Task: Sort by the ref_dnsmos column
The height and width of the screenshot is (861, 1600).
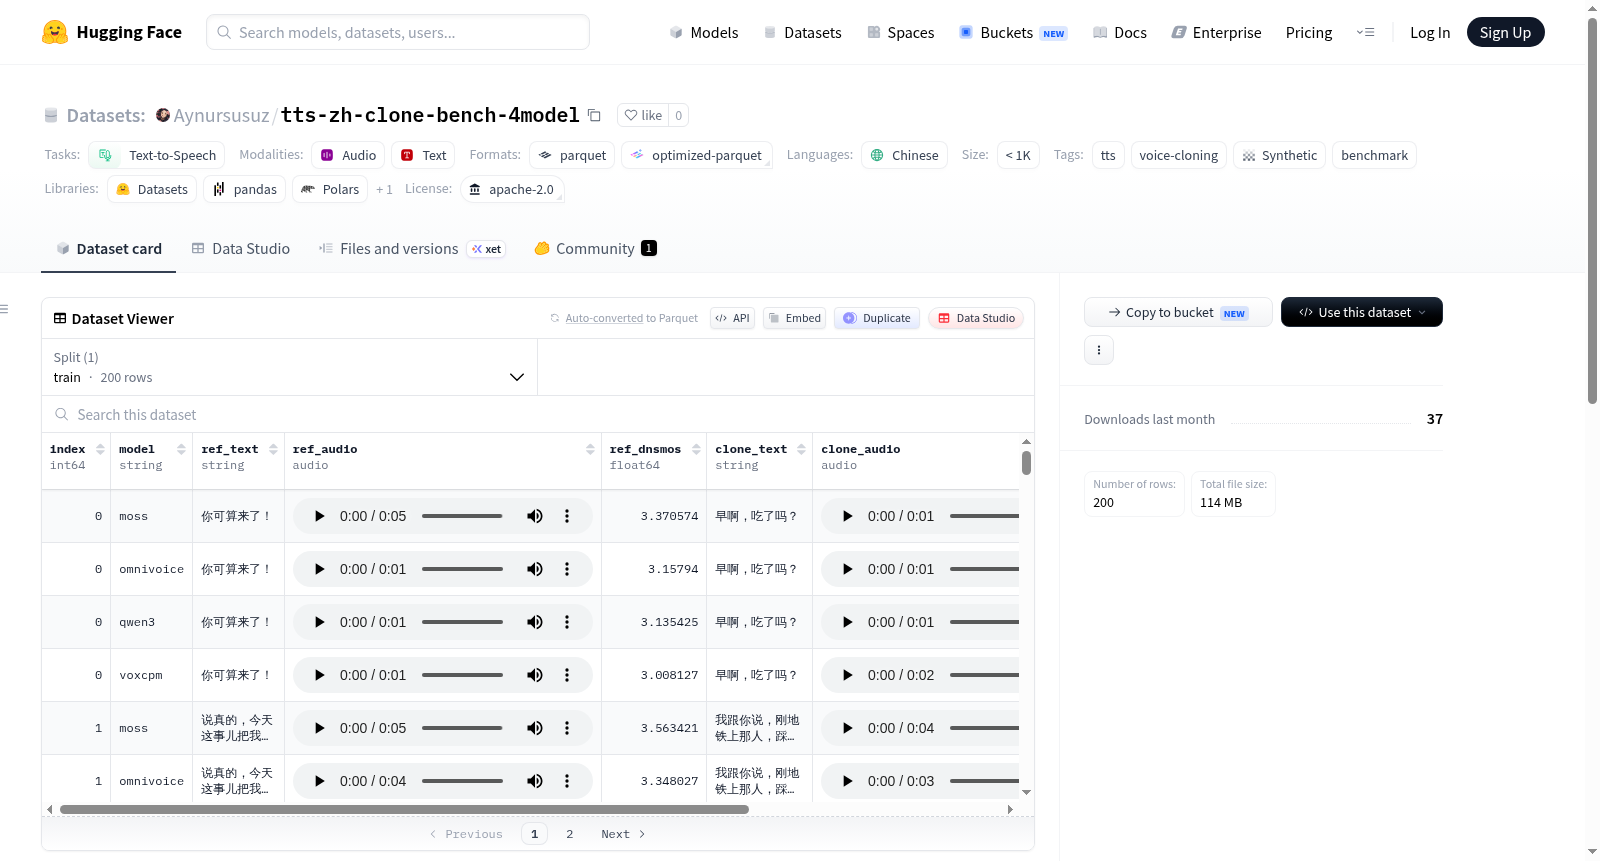Action: (x=695, y=449)
